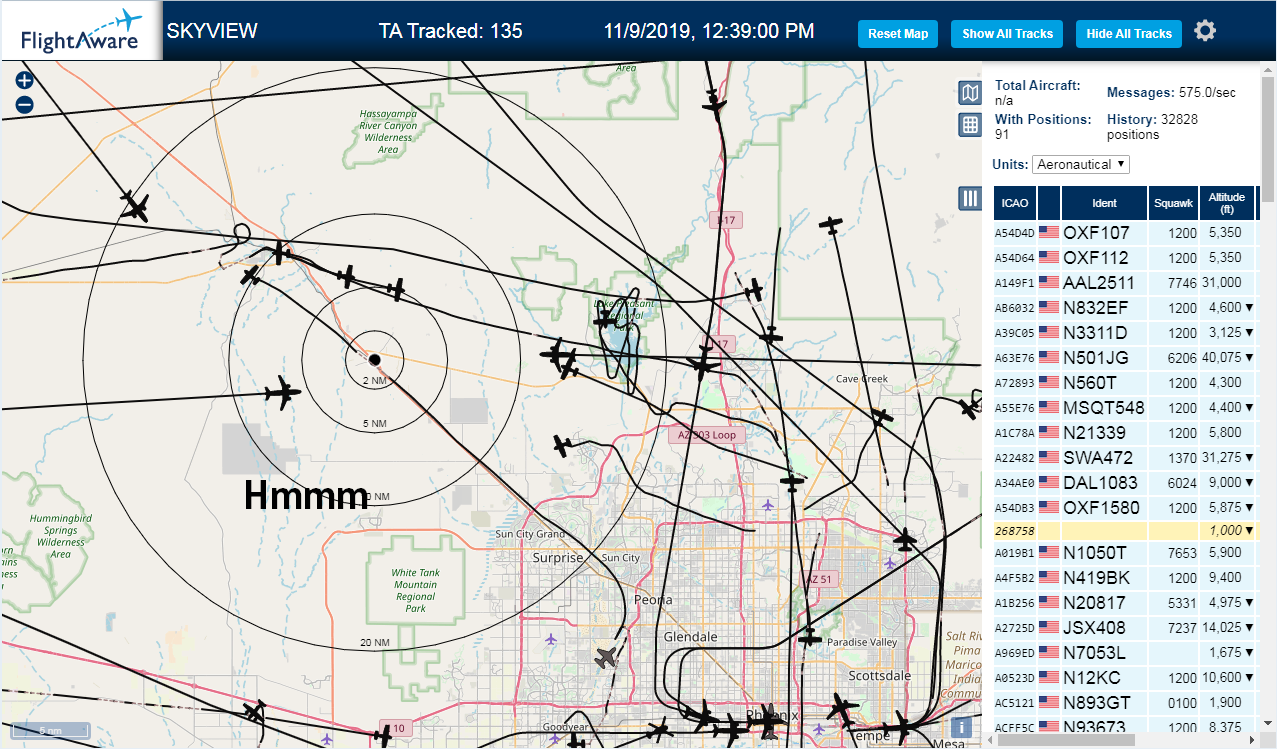Select the N893GT aircraft row
Image resolution: width=1277 pixels, height=749 pixels.
(1127, 702)
